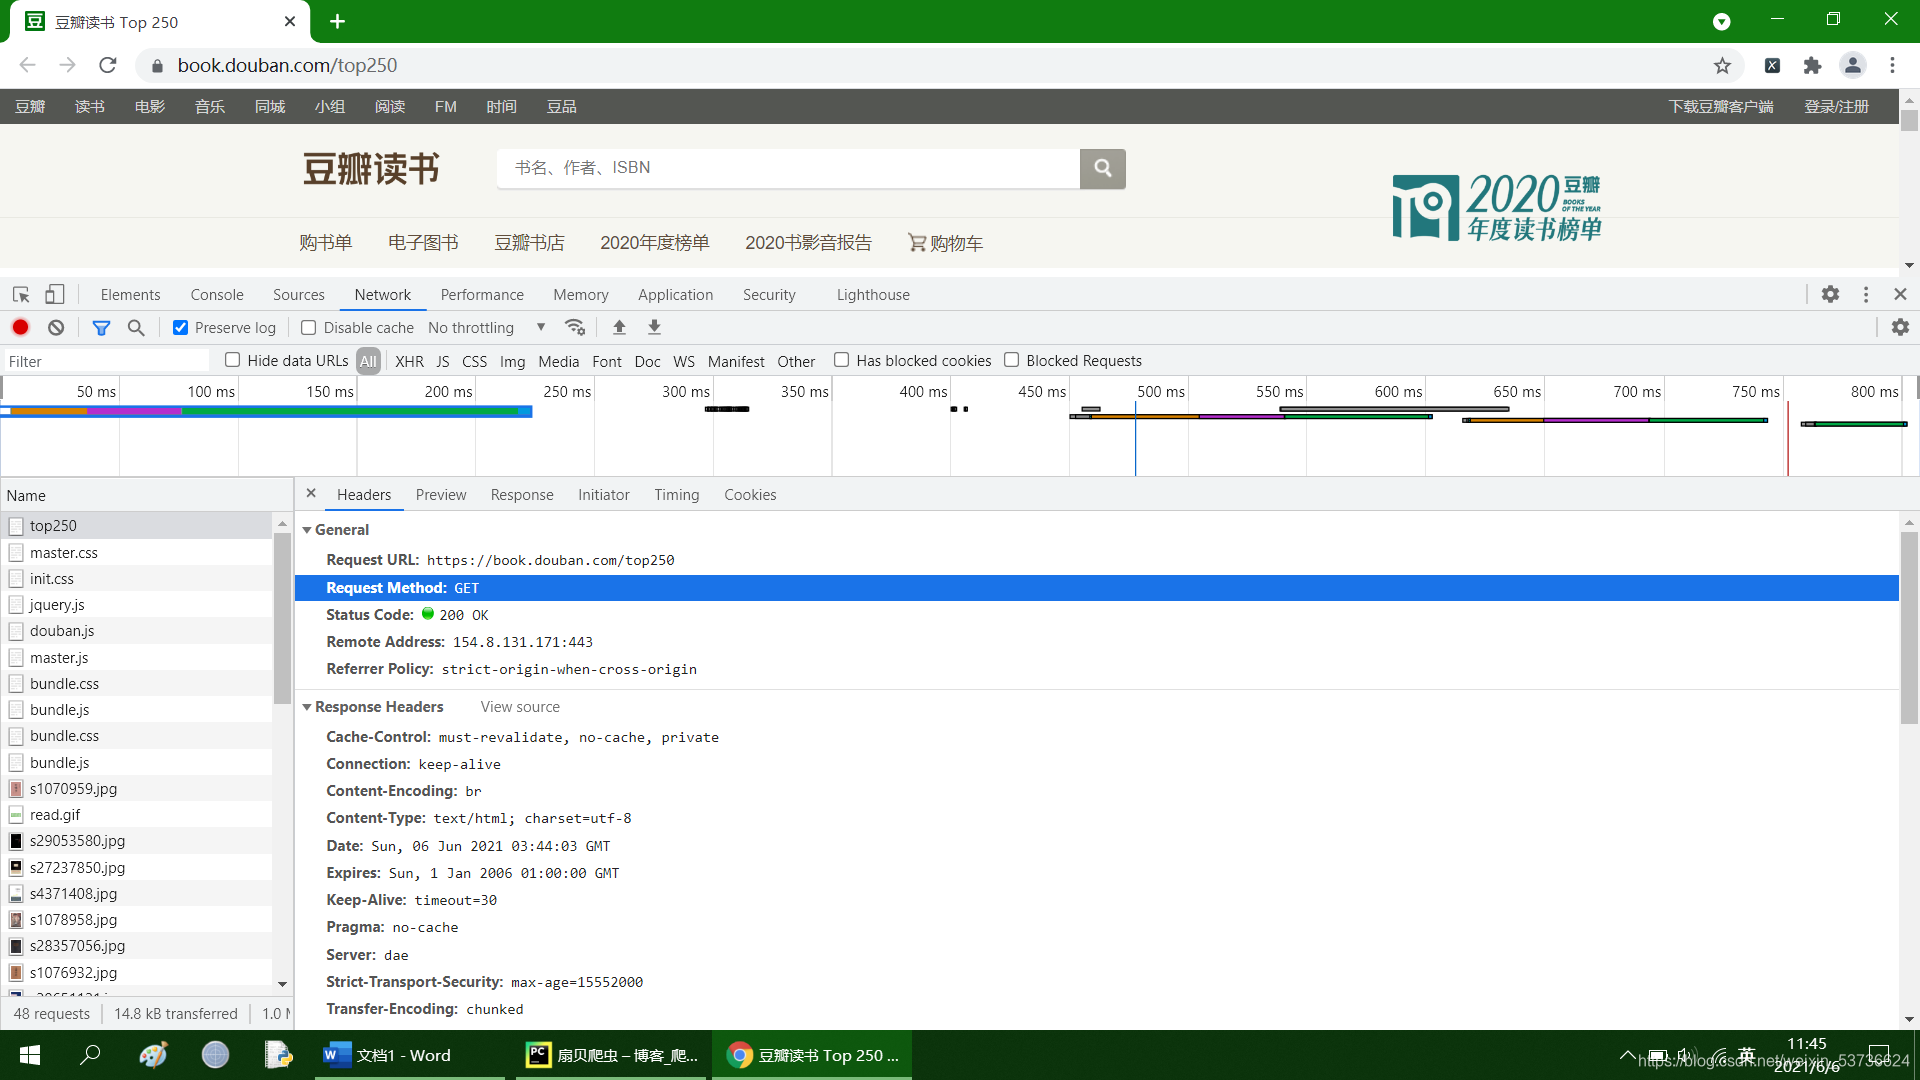Close the request details pane
The image size is (1920, 1080).
[x=311, y=493]
